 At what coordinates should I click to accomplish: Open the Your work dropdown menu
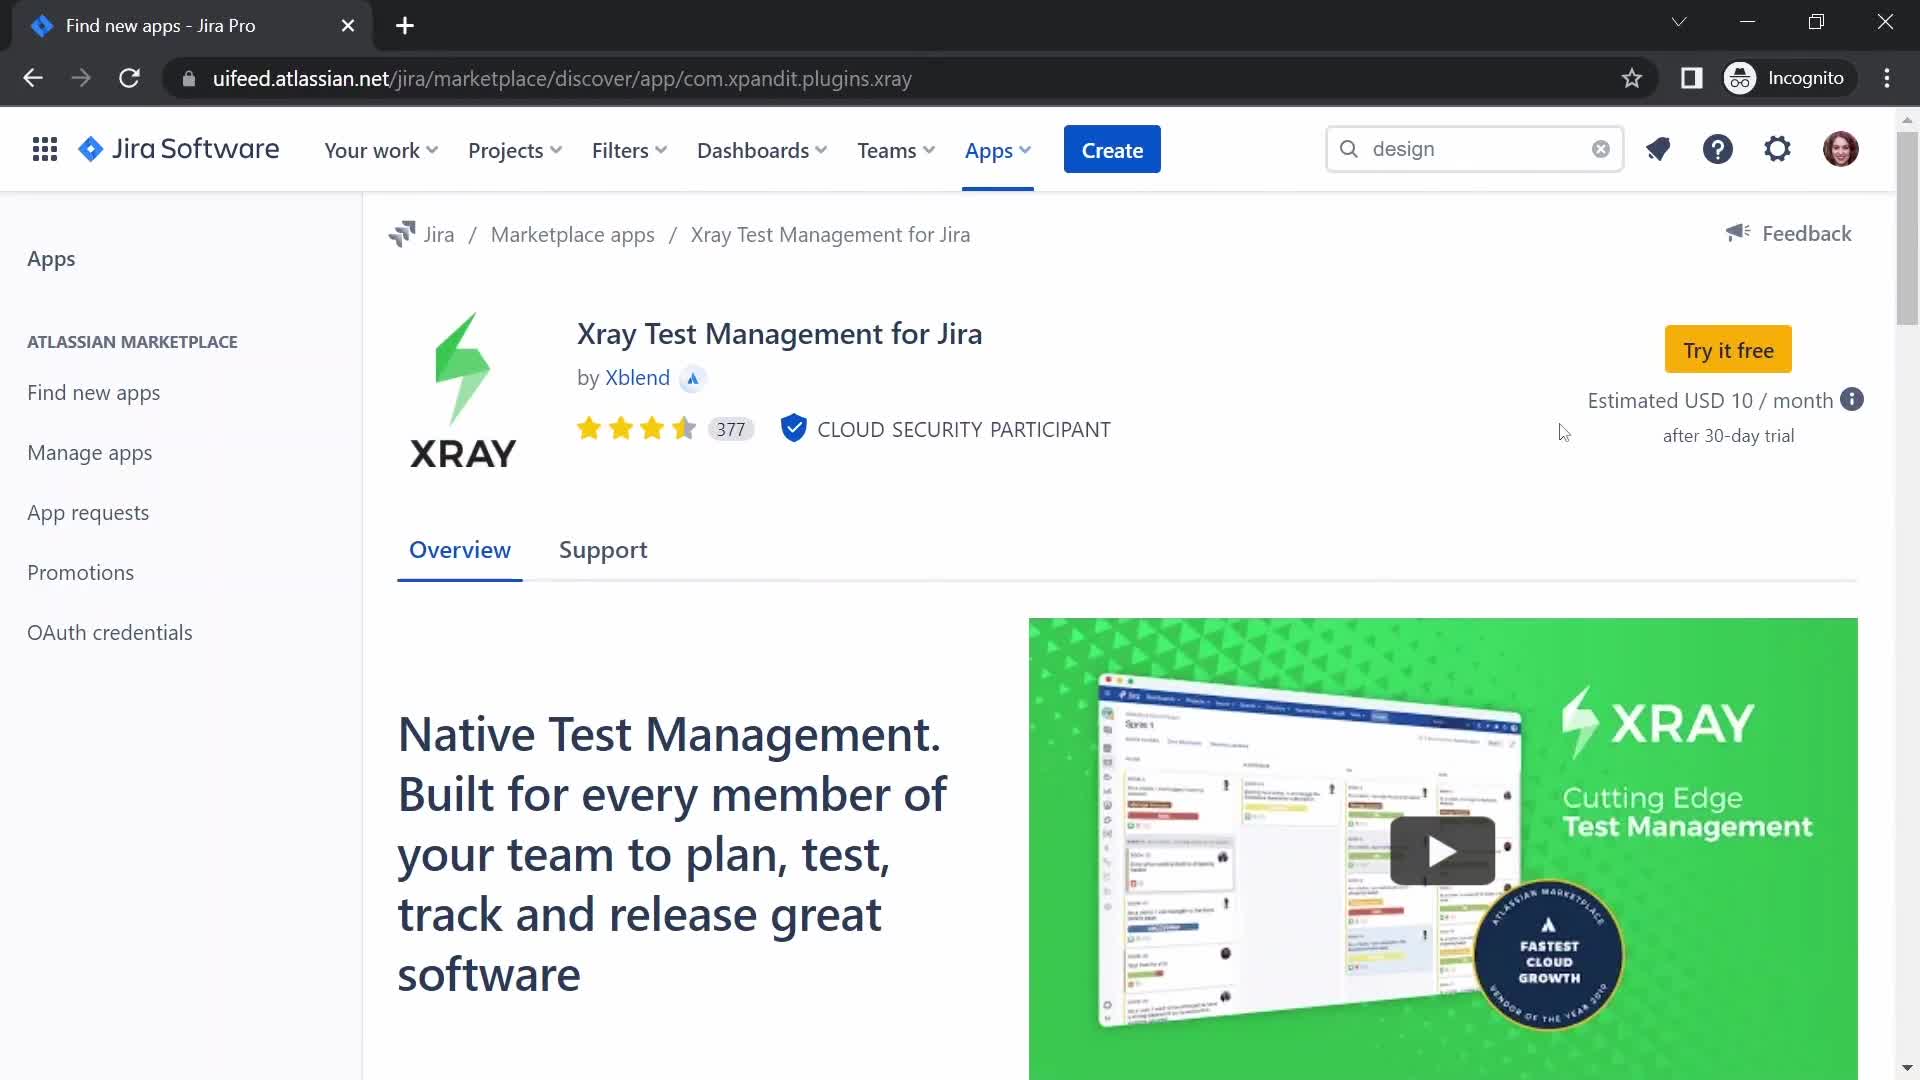pyautogui.click(x=381, y=149)
